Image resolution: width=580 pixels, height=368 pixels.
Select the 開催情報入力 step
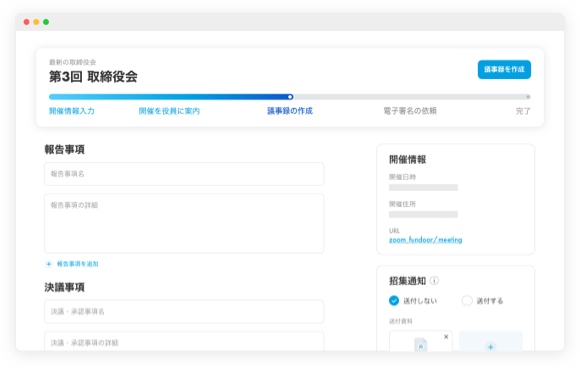coord(72,111)
